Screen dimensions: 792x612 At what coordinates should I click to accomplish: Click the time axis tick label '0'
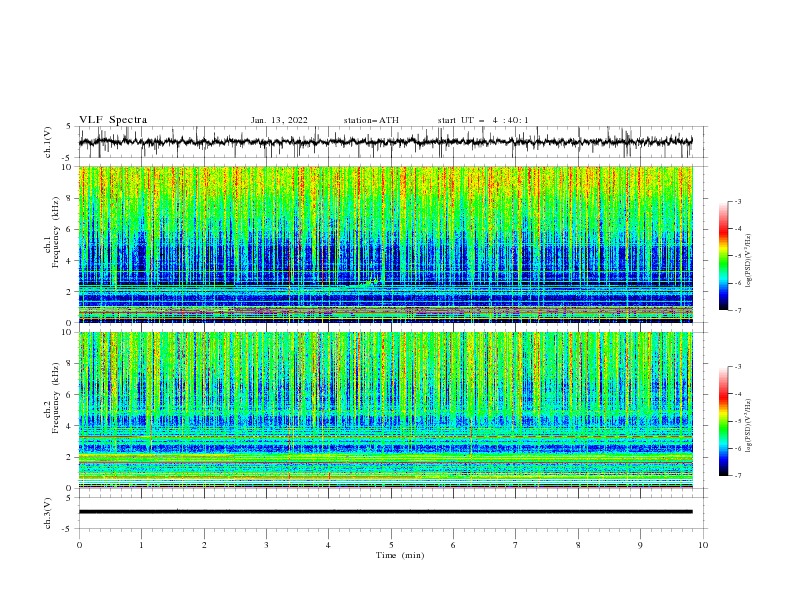(79, 545)
